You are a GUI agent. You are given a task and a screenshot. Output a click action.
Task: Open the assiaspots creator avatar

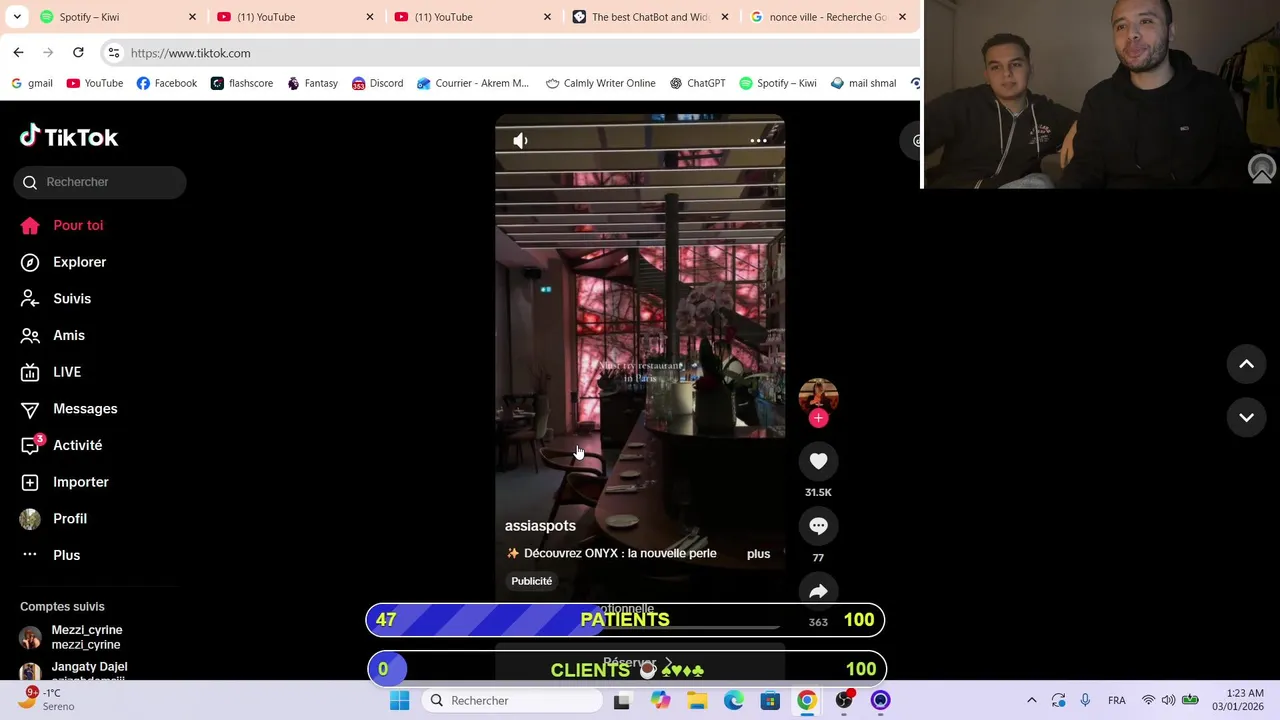[818, 395]
